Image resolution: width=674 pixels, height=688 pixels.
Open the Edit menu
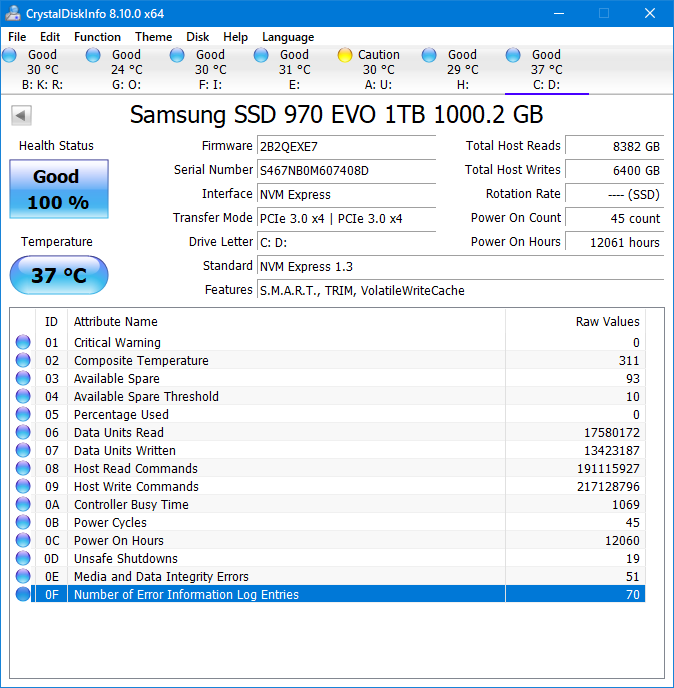[50, 37]
